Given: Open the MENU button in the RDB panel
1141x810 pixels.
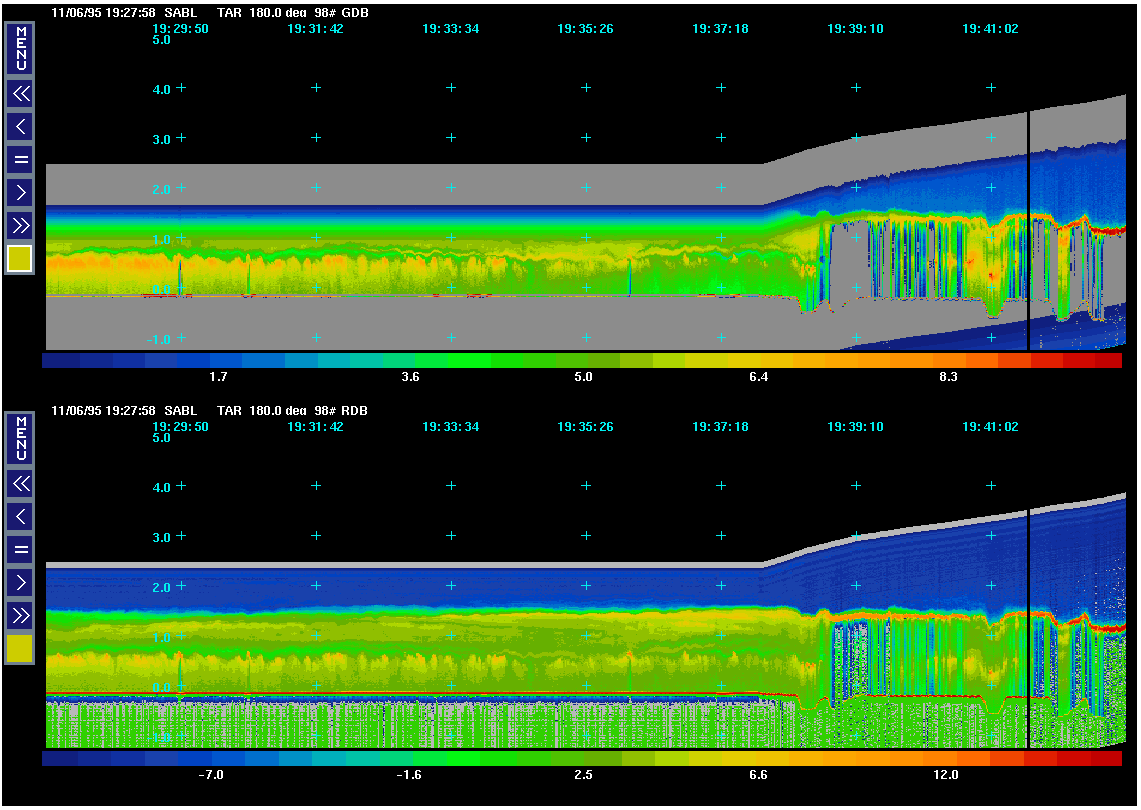Looking at the screenshot, I should [x=20, y=440].
